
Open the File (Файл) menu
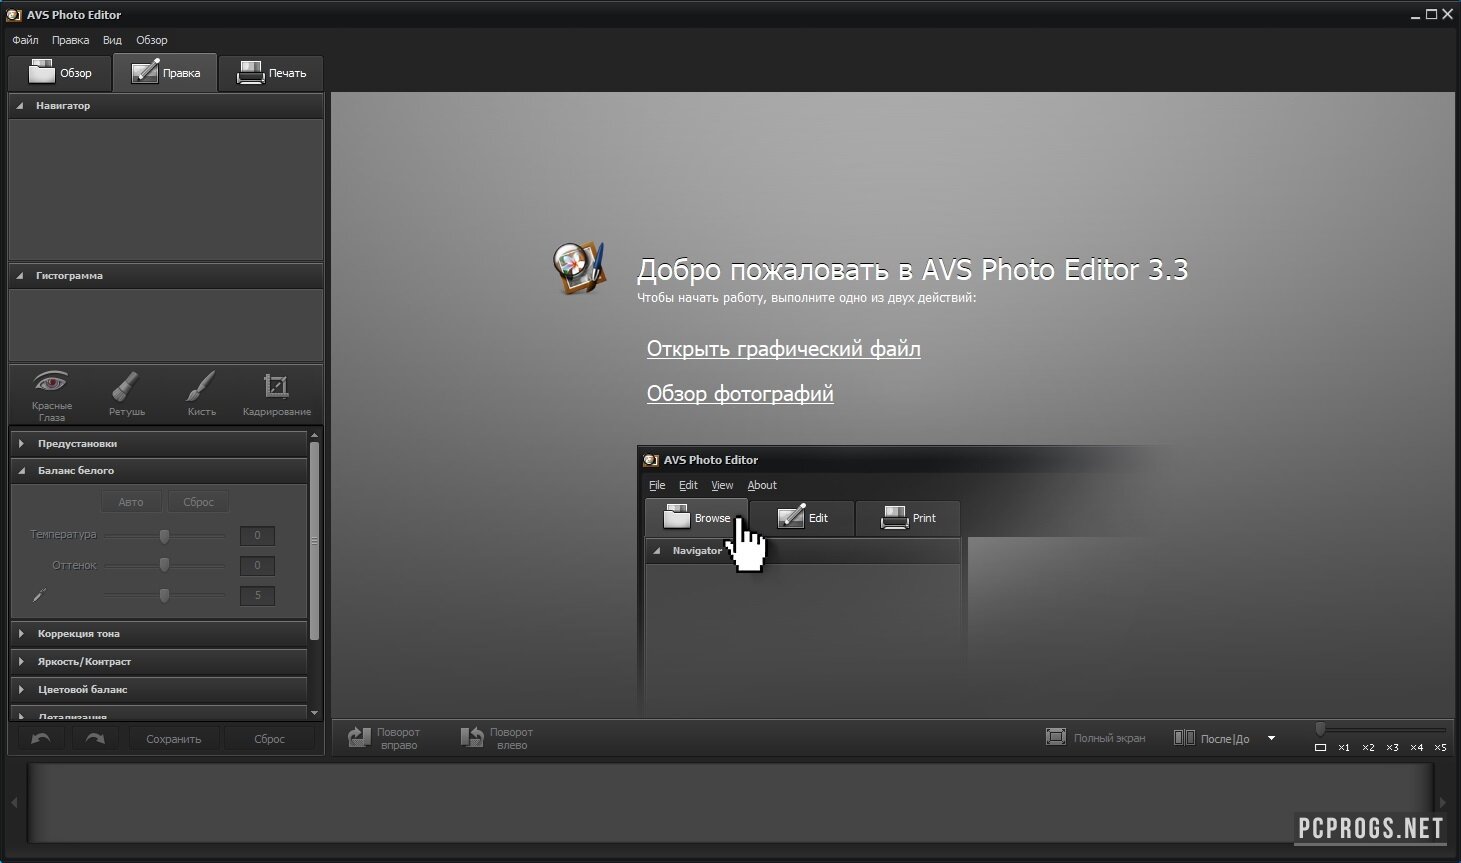click(x=25, y=40)
